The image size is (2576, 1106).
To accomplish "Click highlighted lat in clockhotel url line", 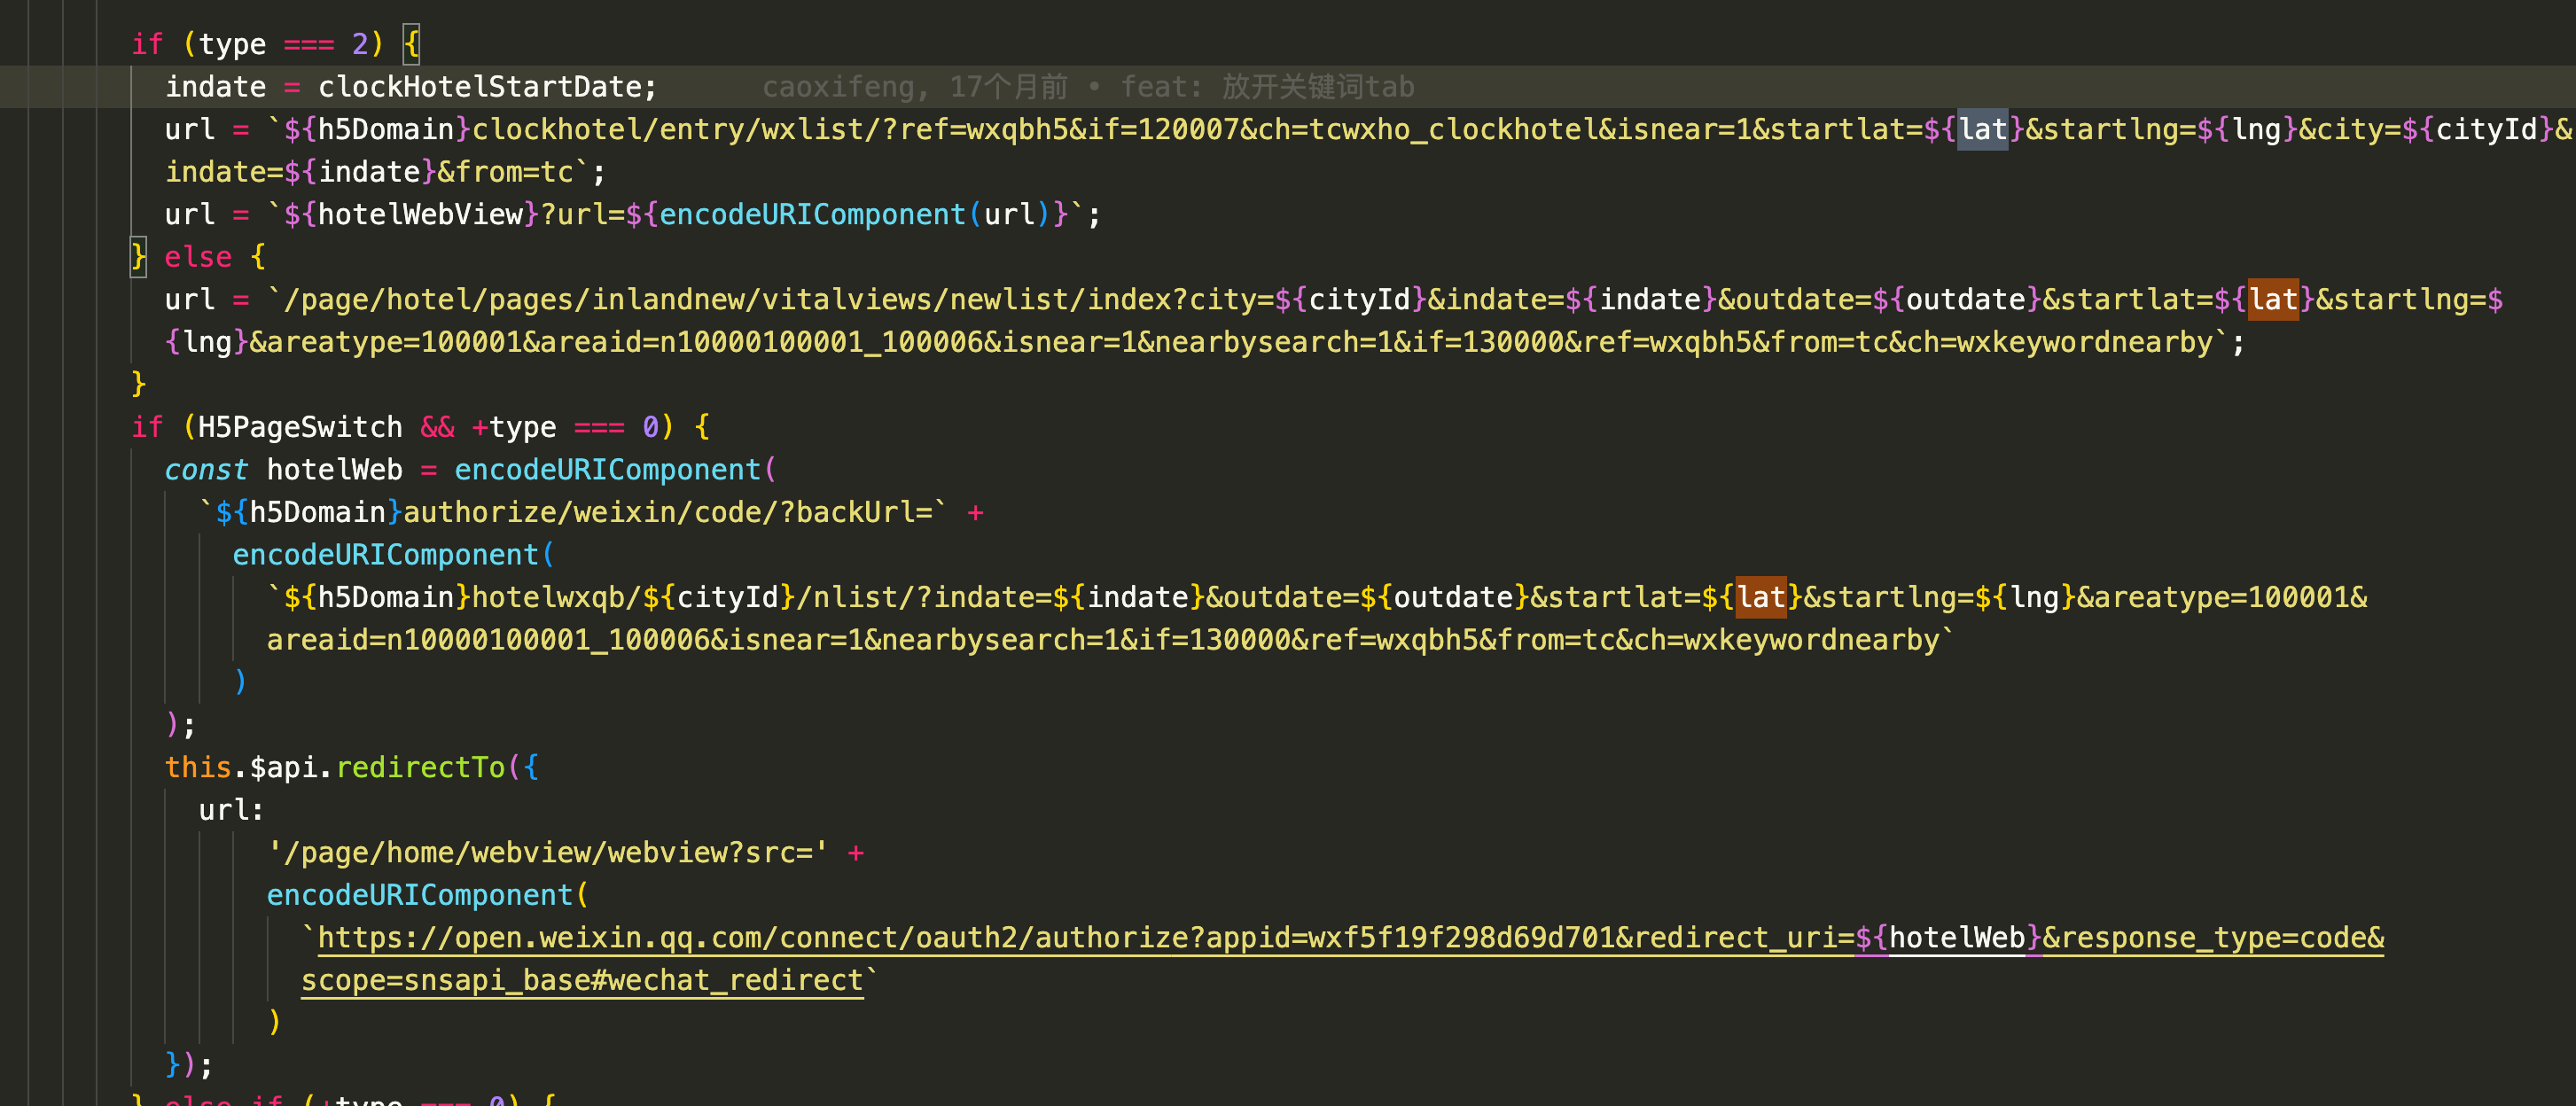I will 1981,130.
